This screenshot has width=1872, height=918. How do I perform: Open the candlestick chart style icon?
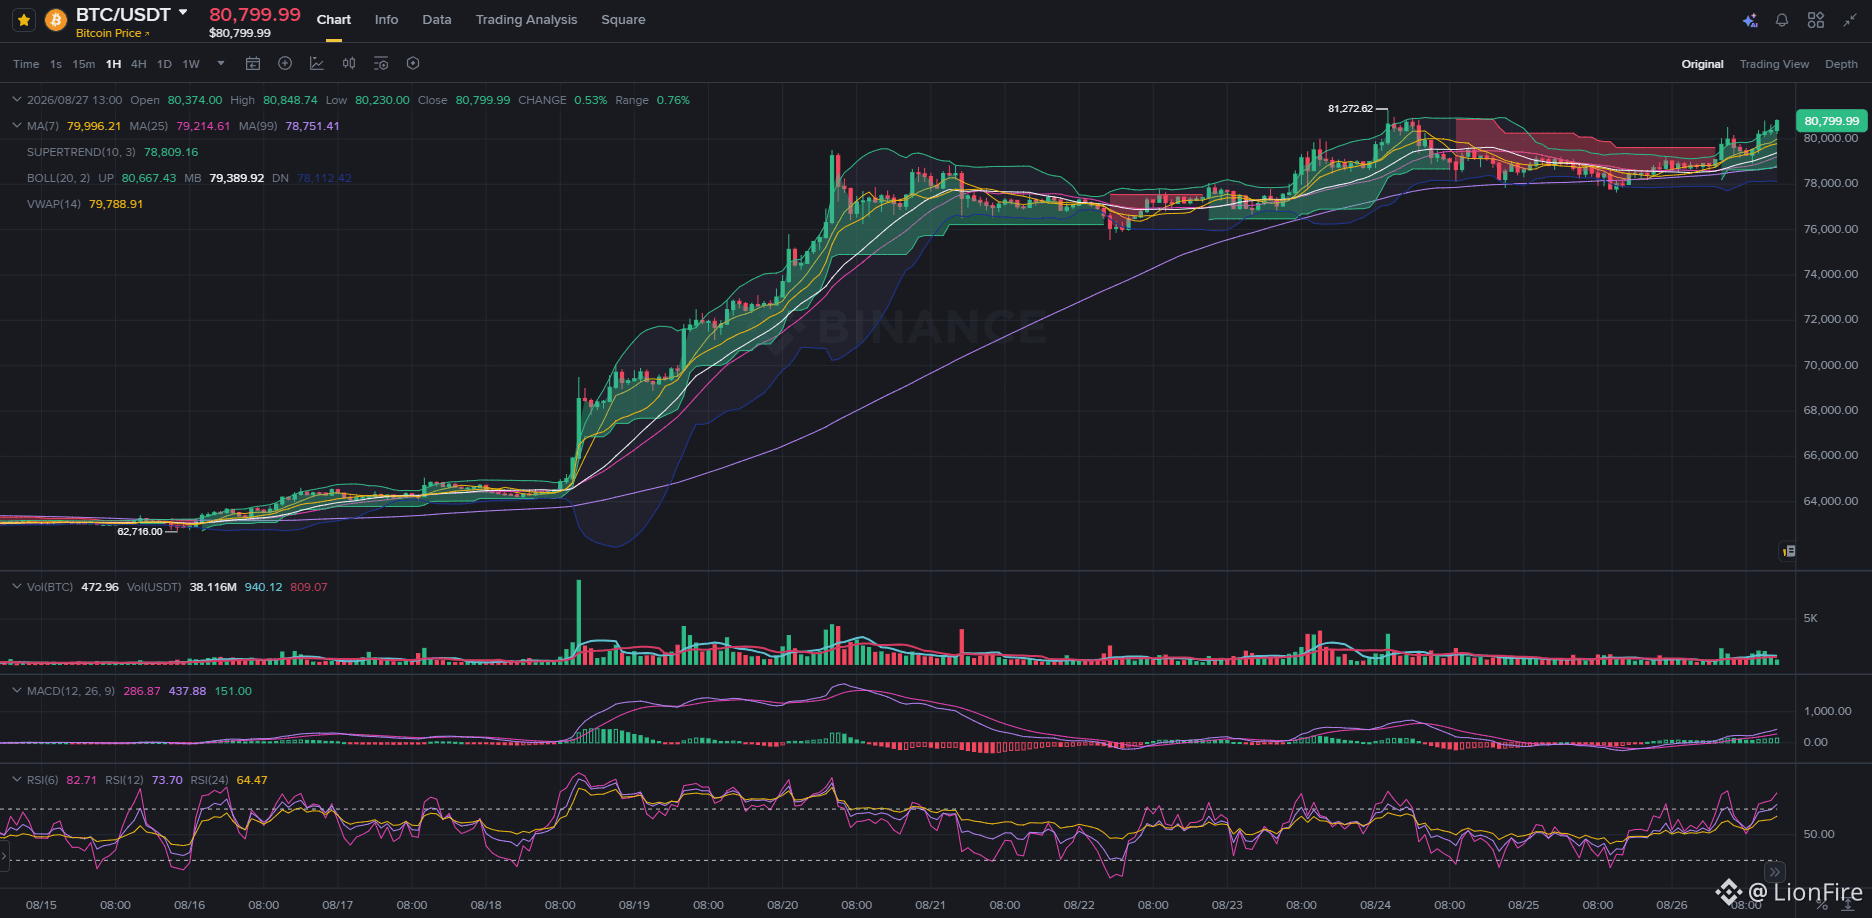(349, 64)
